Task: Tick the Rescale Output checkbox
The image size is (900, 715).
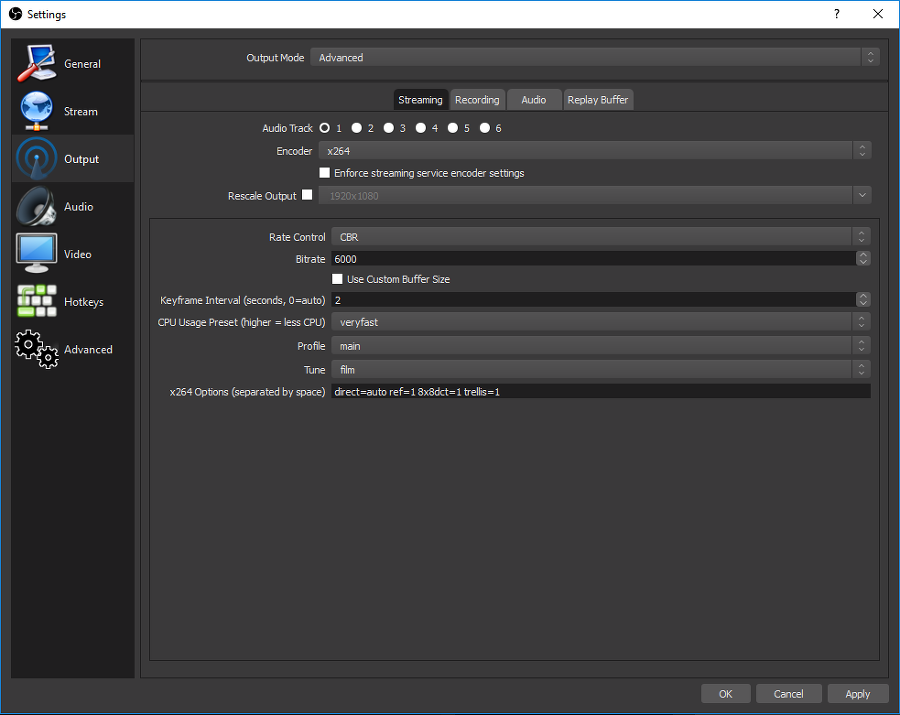Action: point(307,196)
